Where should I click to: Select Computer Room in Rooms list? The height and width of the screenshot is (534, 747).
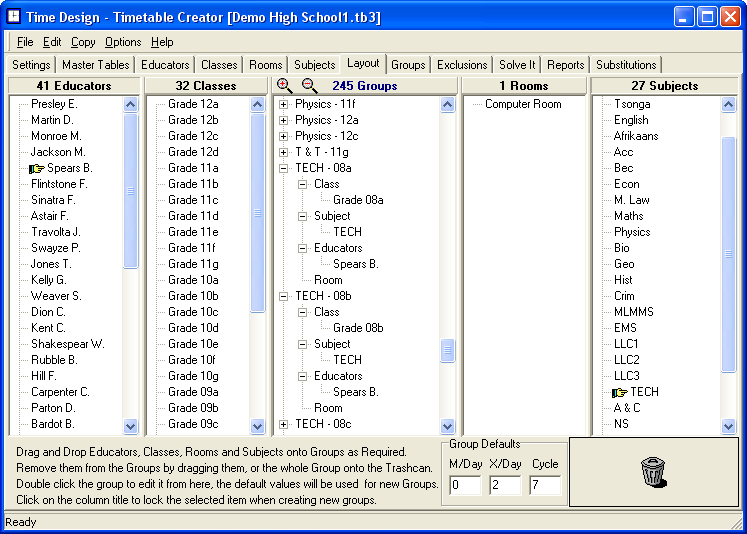coord(523,104)
